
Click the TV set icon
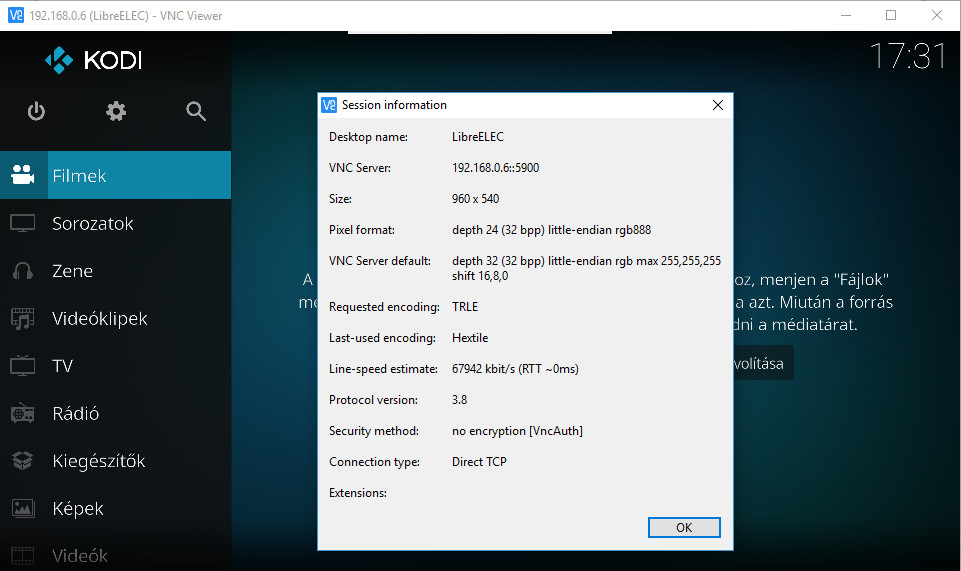pos(23,365)
